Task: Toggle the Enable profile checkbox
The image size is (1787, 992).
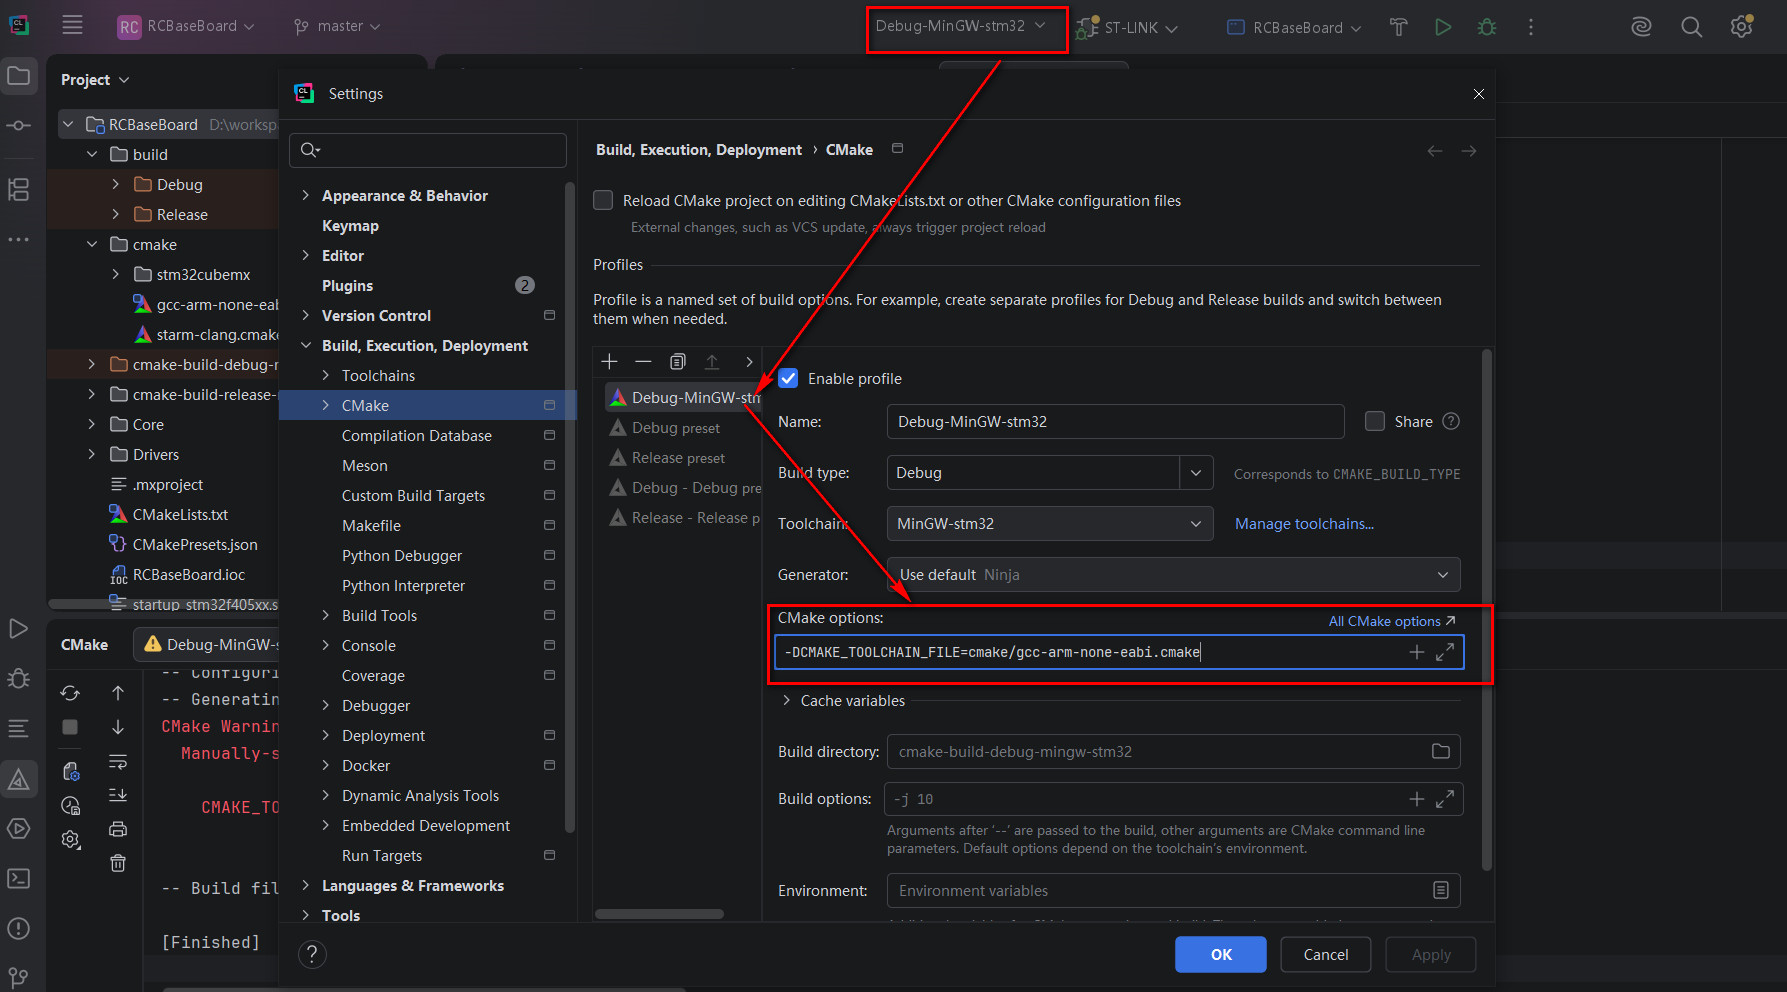Action: pos(788,378)
